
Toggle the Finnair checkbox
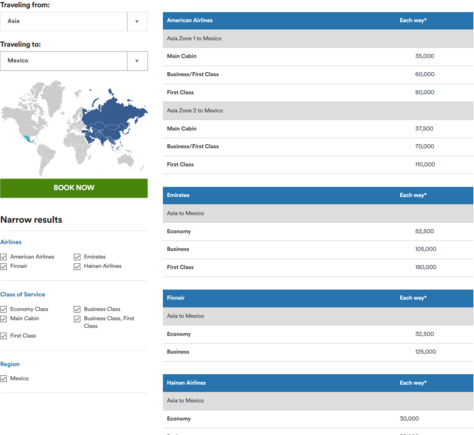tap(4, 266)
